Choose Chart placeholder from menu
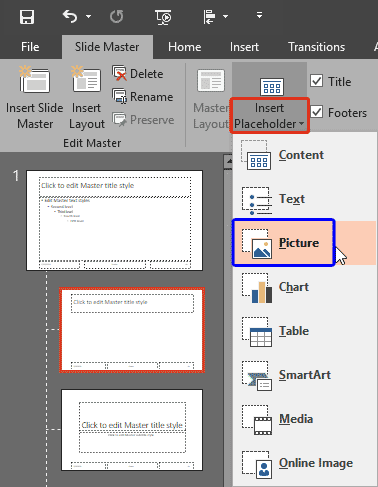The image size is (378, 487). tap(305, 287)
